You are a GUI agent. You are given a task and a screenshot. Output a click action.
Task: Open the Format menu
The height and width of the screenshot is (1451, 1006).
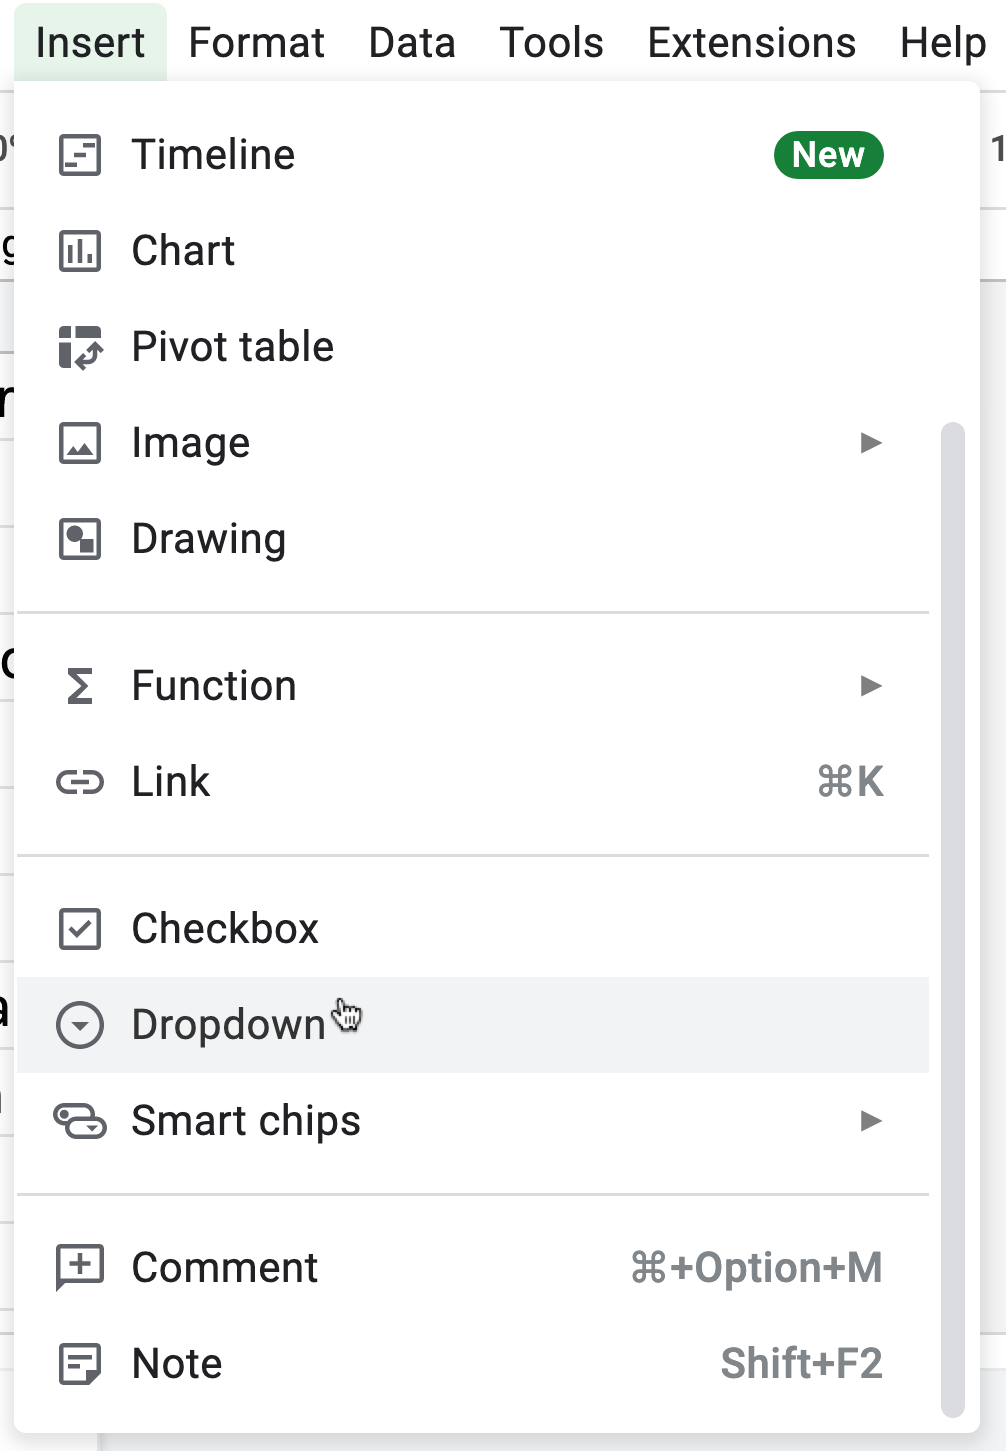point(256,42)
